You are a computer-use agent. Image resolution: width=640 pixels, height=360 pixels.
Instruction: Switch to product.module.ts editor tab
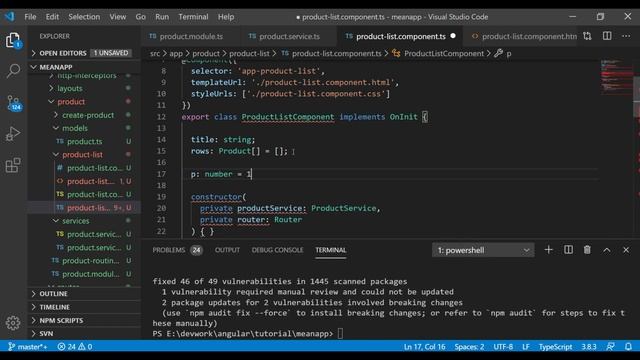(191, 36)
